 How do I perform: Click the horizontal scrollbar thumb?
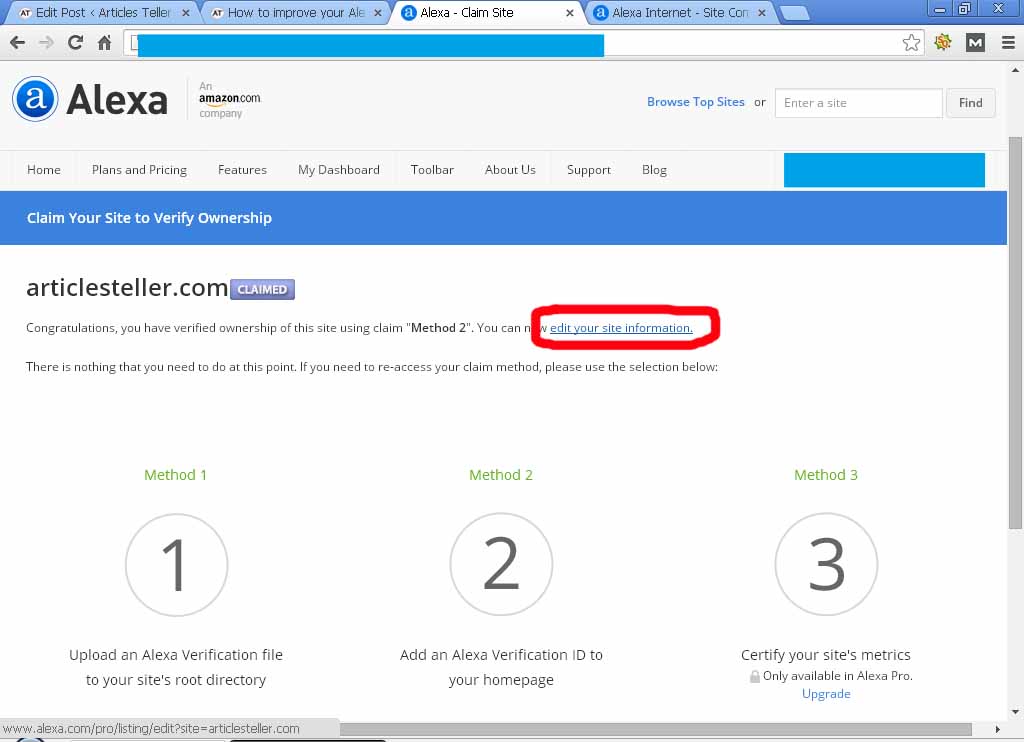point(656,729)
